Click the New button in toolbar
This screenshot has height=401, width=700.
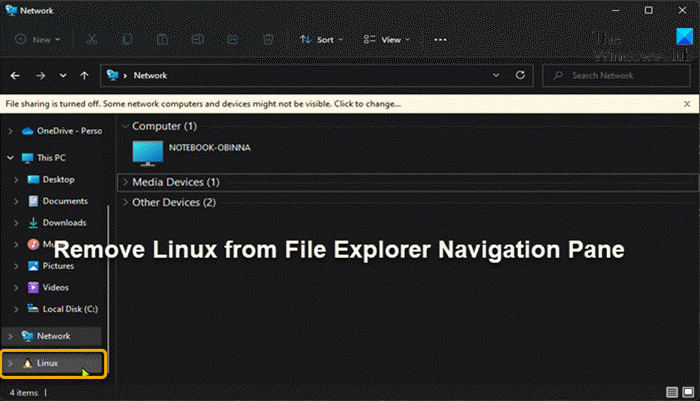tap(38, 39)
